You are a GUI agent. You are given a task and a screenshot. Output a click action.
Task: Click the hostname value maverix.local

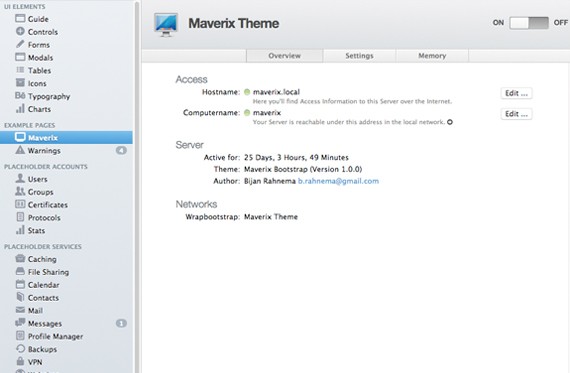(x=276, y=92)
